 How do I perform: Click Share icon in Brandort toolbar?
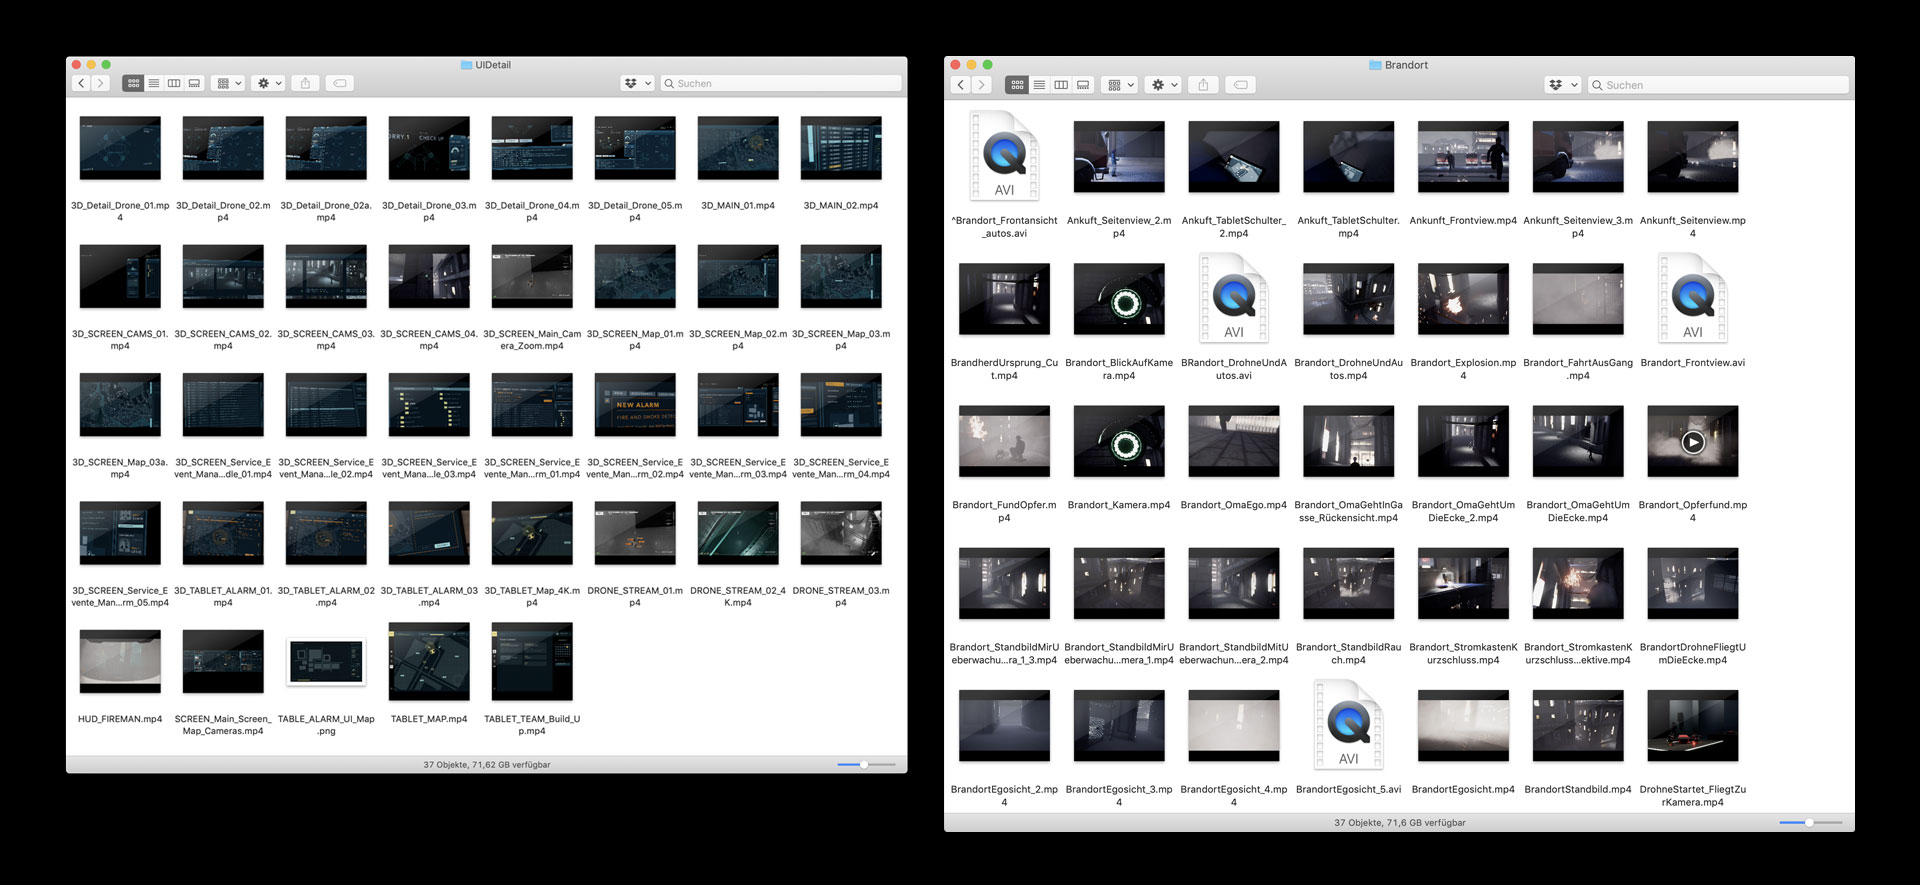point(1203,85)
